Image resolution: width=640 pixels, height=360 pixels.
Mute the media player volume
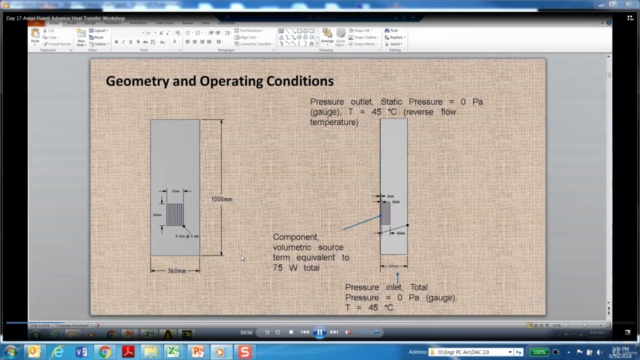(348, 332)
